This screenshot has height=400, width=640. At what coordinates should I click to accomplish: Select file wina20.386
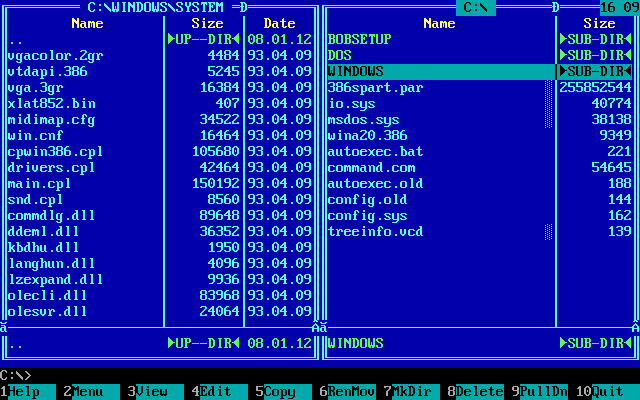click(480, 136)
